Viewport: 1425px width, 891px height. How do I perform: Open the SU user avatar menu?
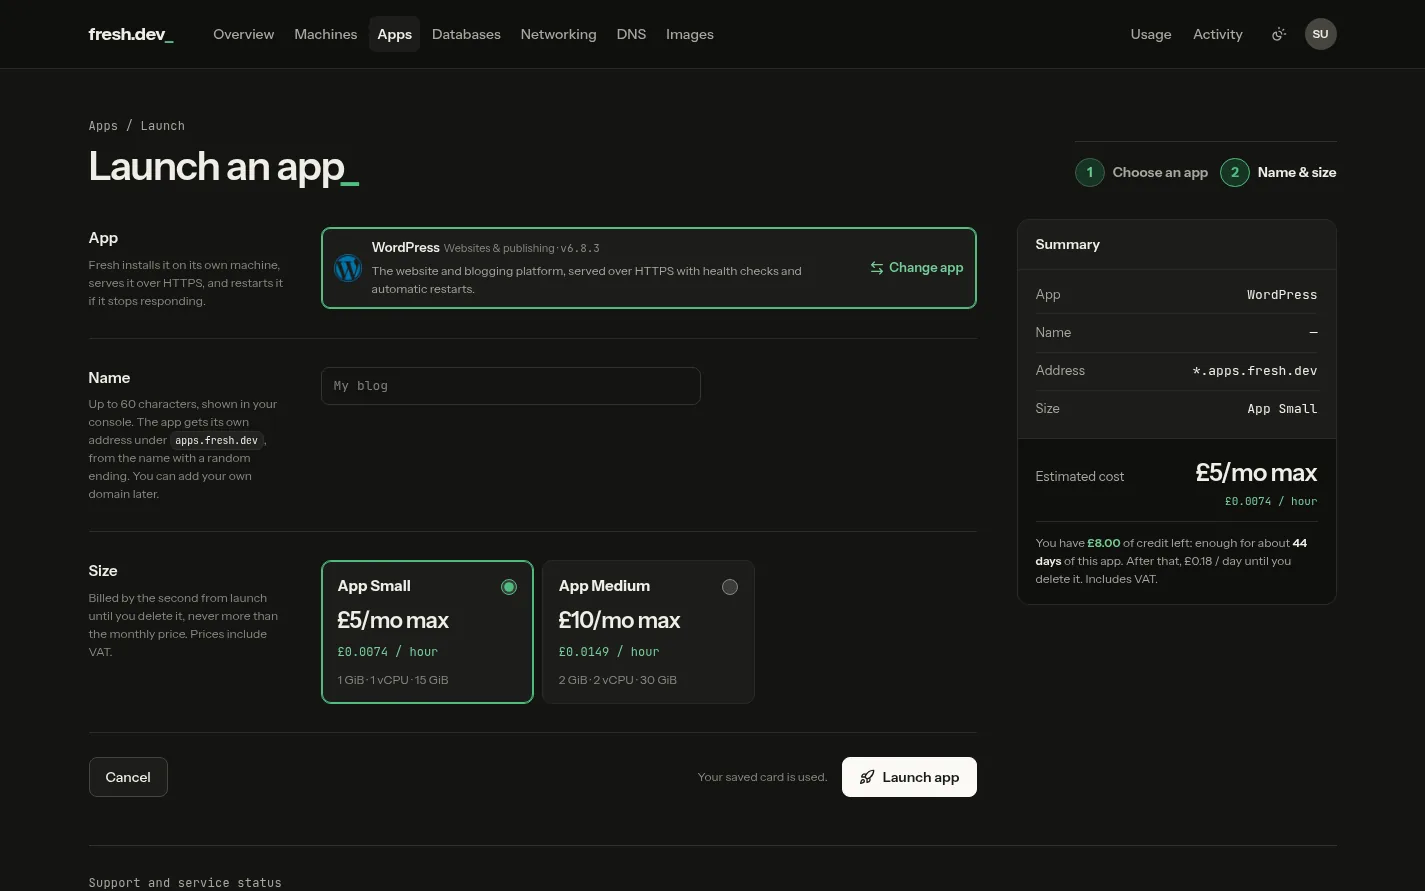(x=1321, y=34)
